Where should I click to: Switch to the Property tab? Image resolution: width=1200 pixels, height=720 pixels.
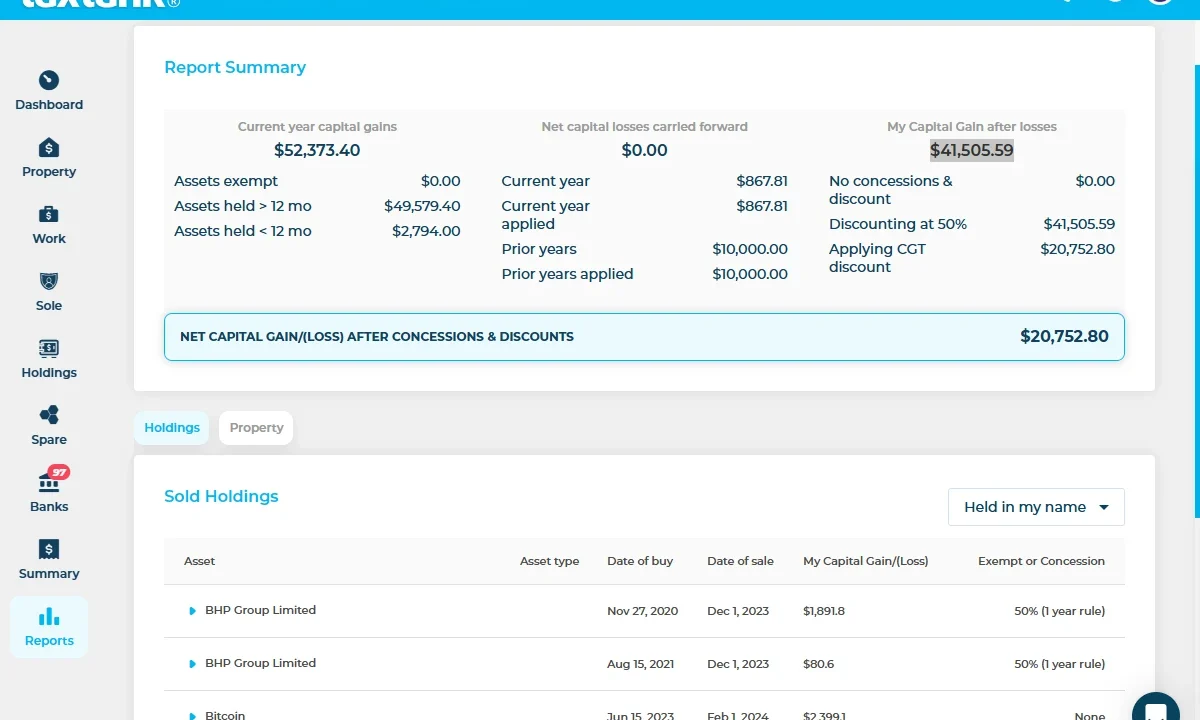256,428
